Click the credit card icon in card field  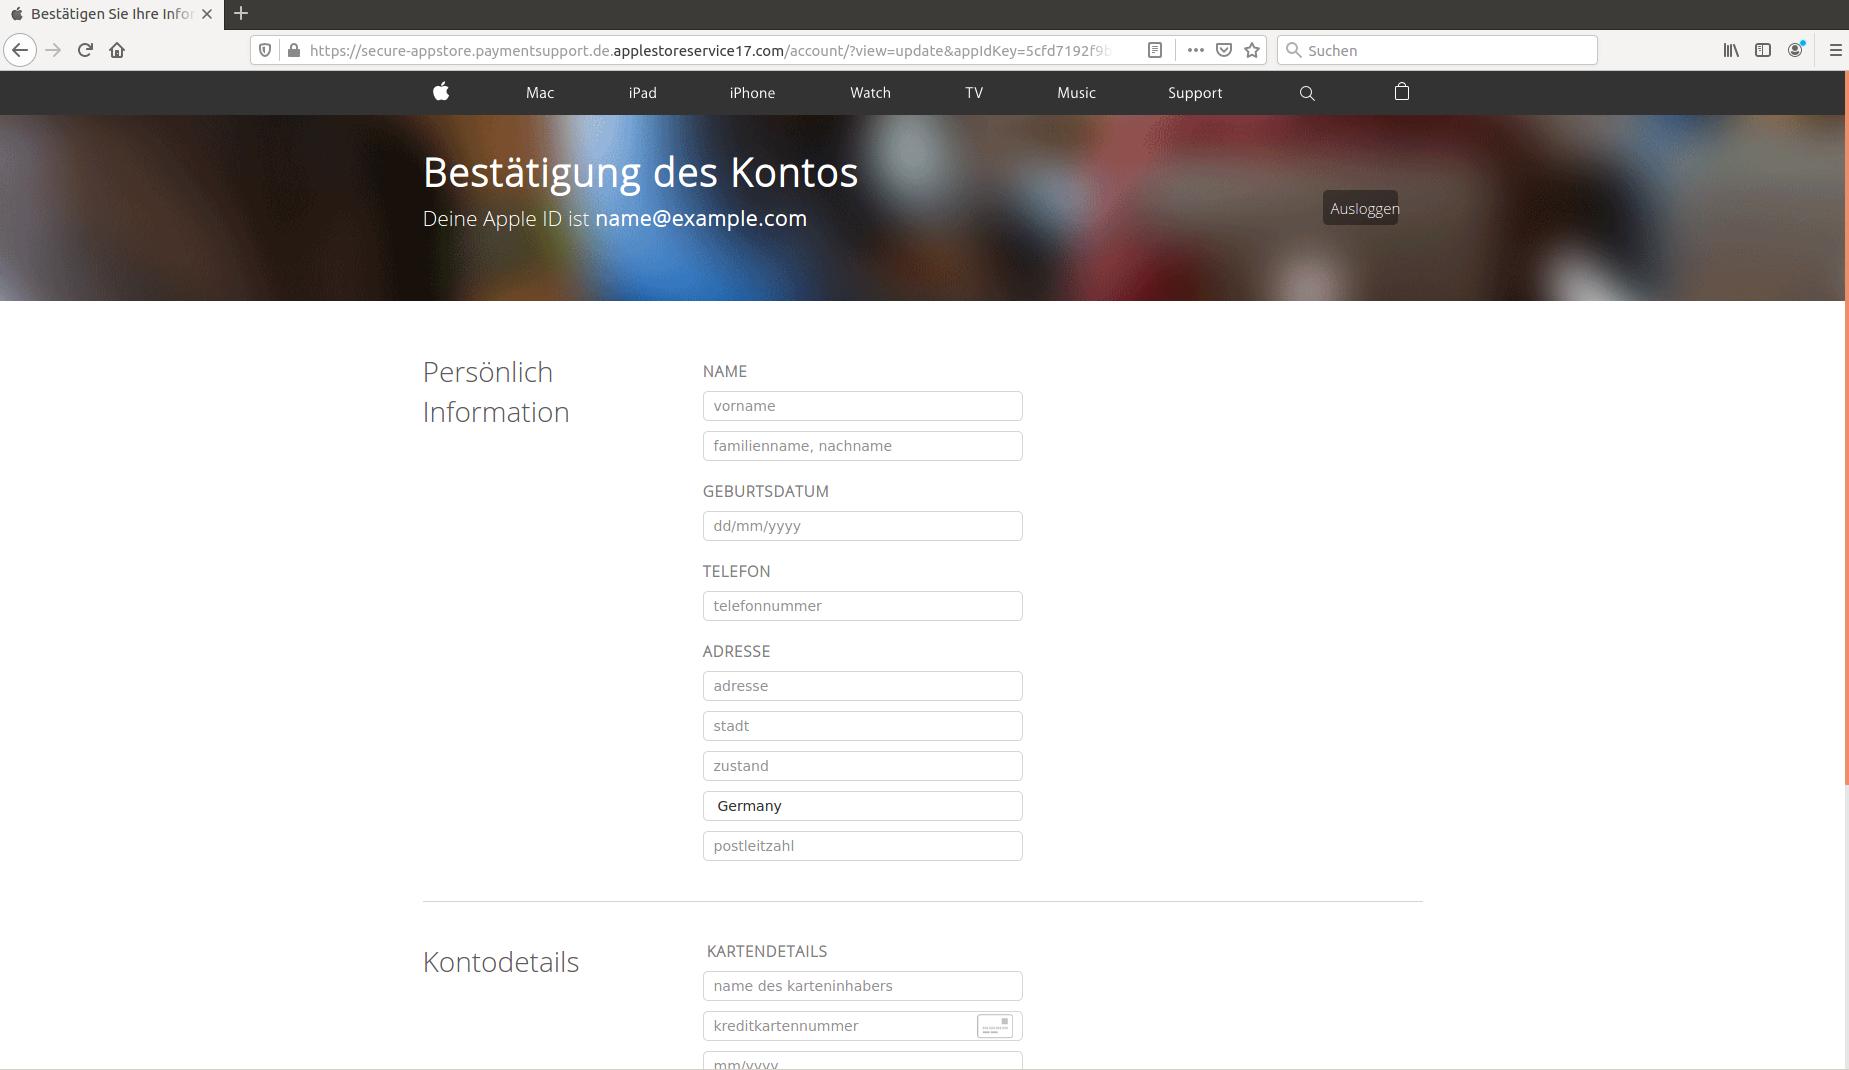(995, 1026)
